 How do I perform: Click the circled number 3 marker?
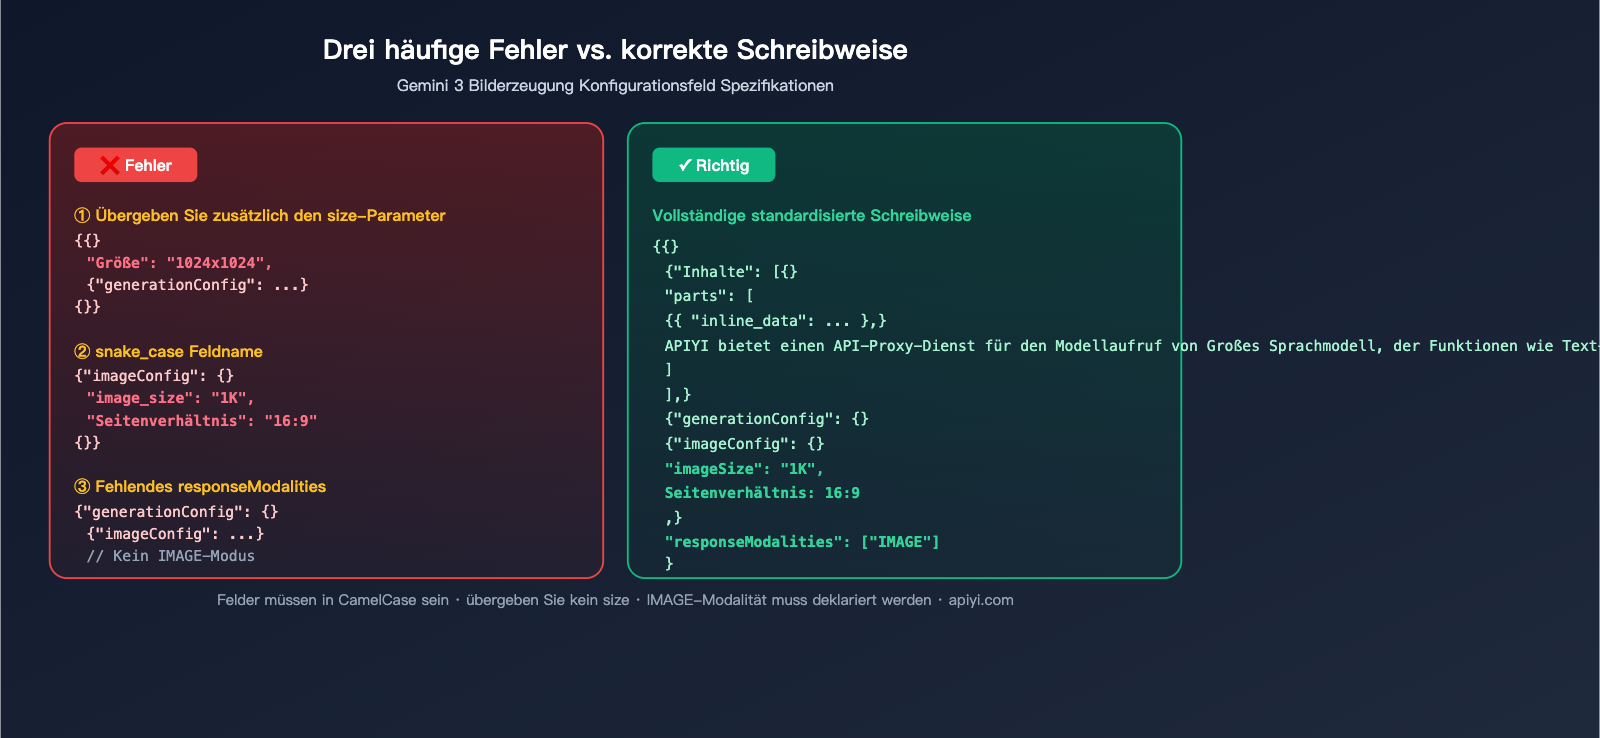tap(82, 487)
